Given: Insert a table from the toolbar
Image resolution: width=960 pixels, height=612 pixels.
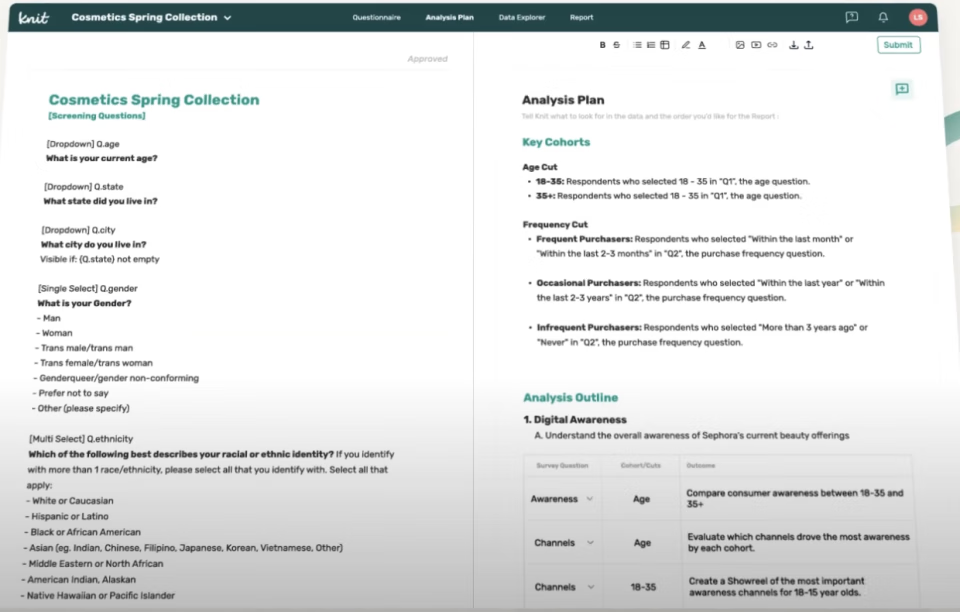Looking at the screenshot, I should 664,45.
